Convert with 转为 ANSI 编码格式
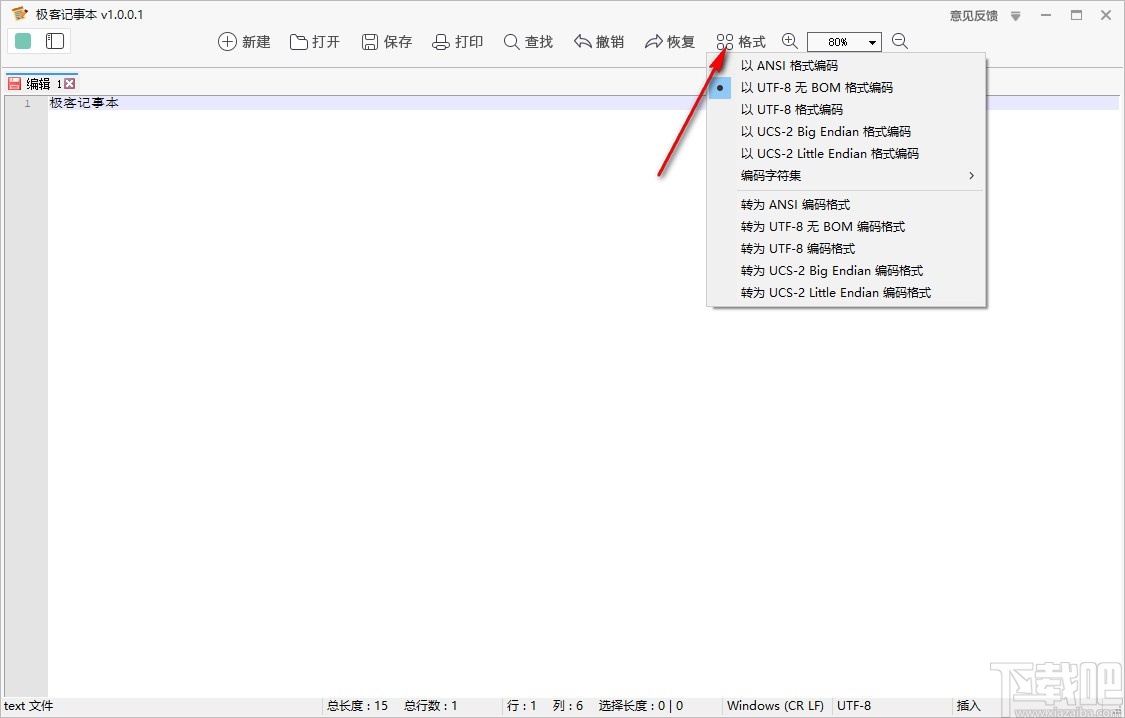1125x718 pixels. coord(846,204)
